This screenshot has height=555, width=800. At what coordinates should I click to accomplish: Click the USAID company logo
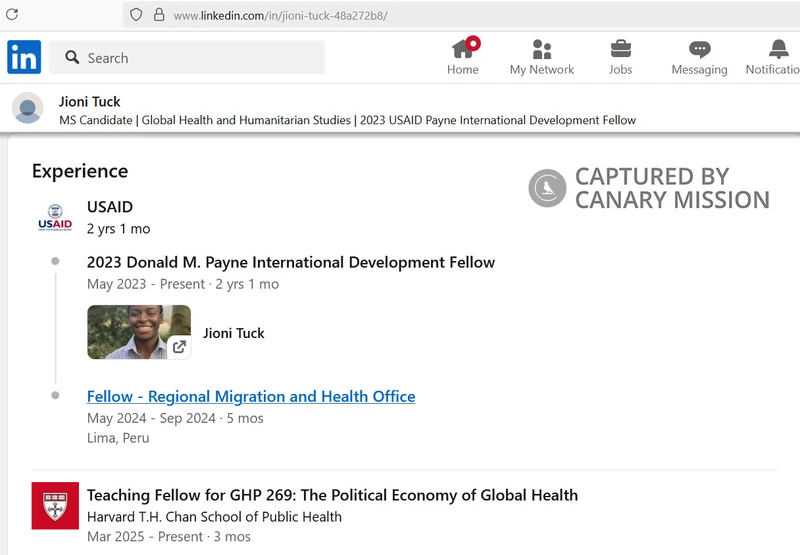pyautogui.click(x=55, y=218)
